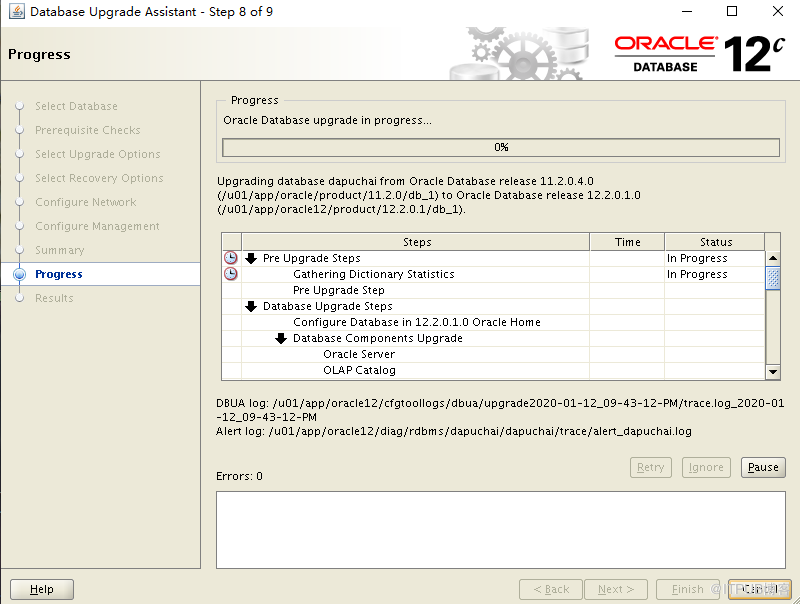Screen dimensions: 800x604
Task: Click the DBUA log path text
Action: pos(500,410)
